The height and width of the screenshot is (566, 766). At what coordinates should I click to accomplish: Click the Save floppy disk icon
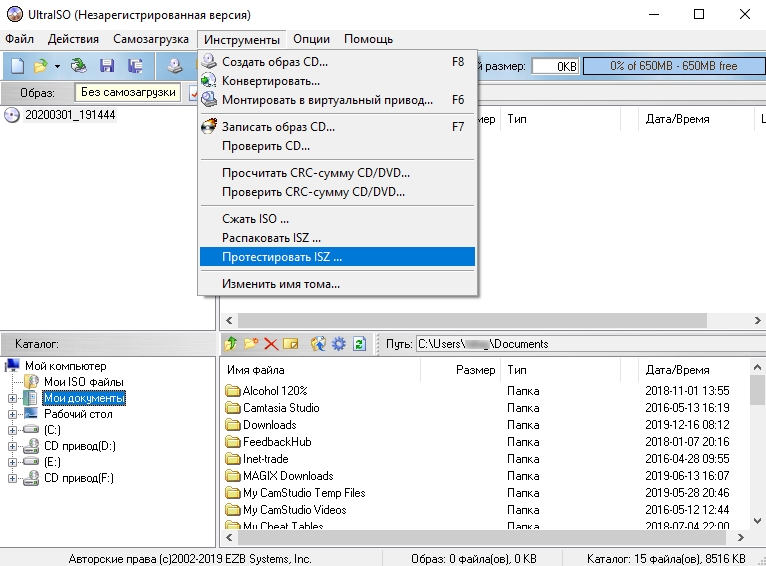pyautogui.click(x=106, y=66)
